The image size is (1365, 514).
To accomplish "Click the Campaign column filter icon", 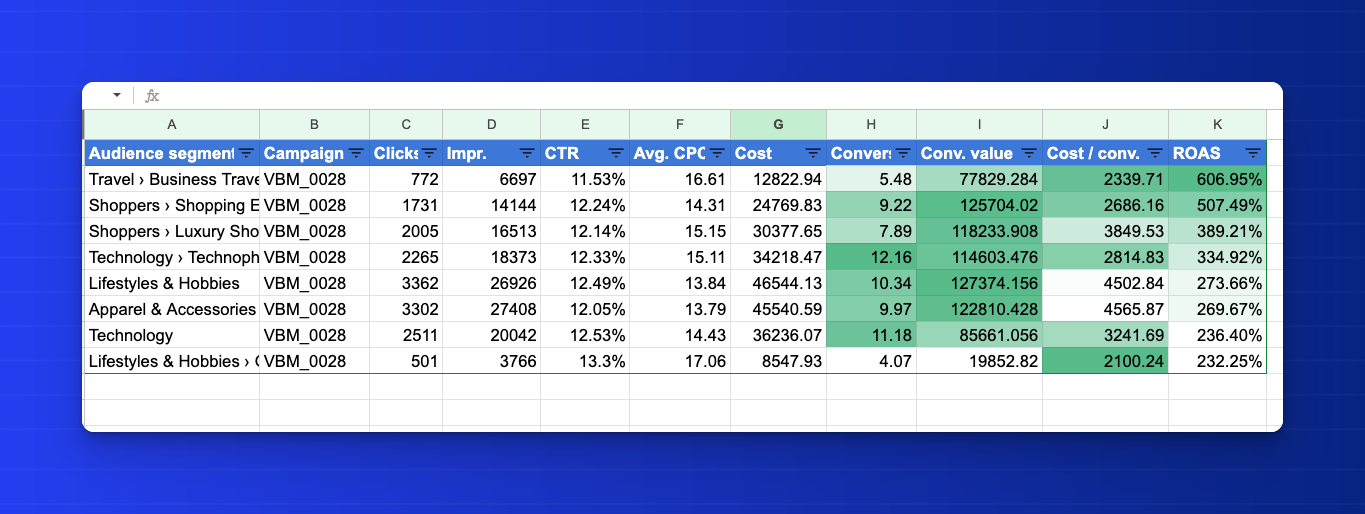I will tap(355, 154).
